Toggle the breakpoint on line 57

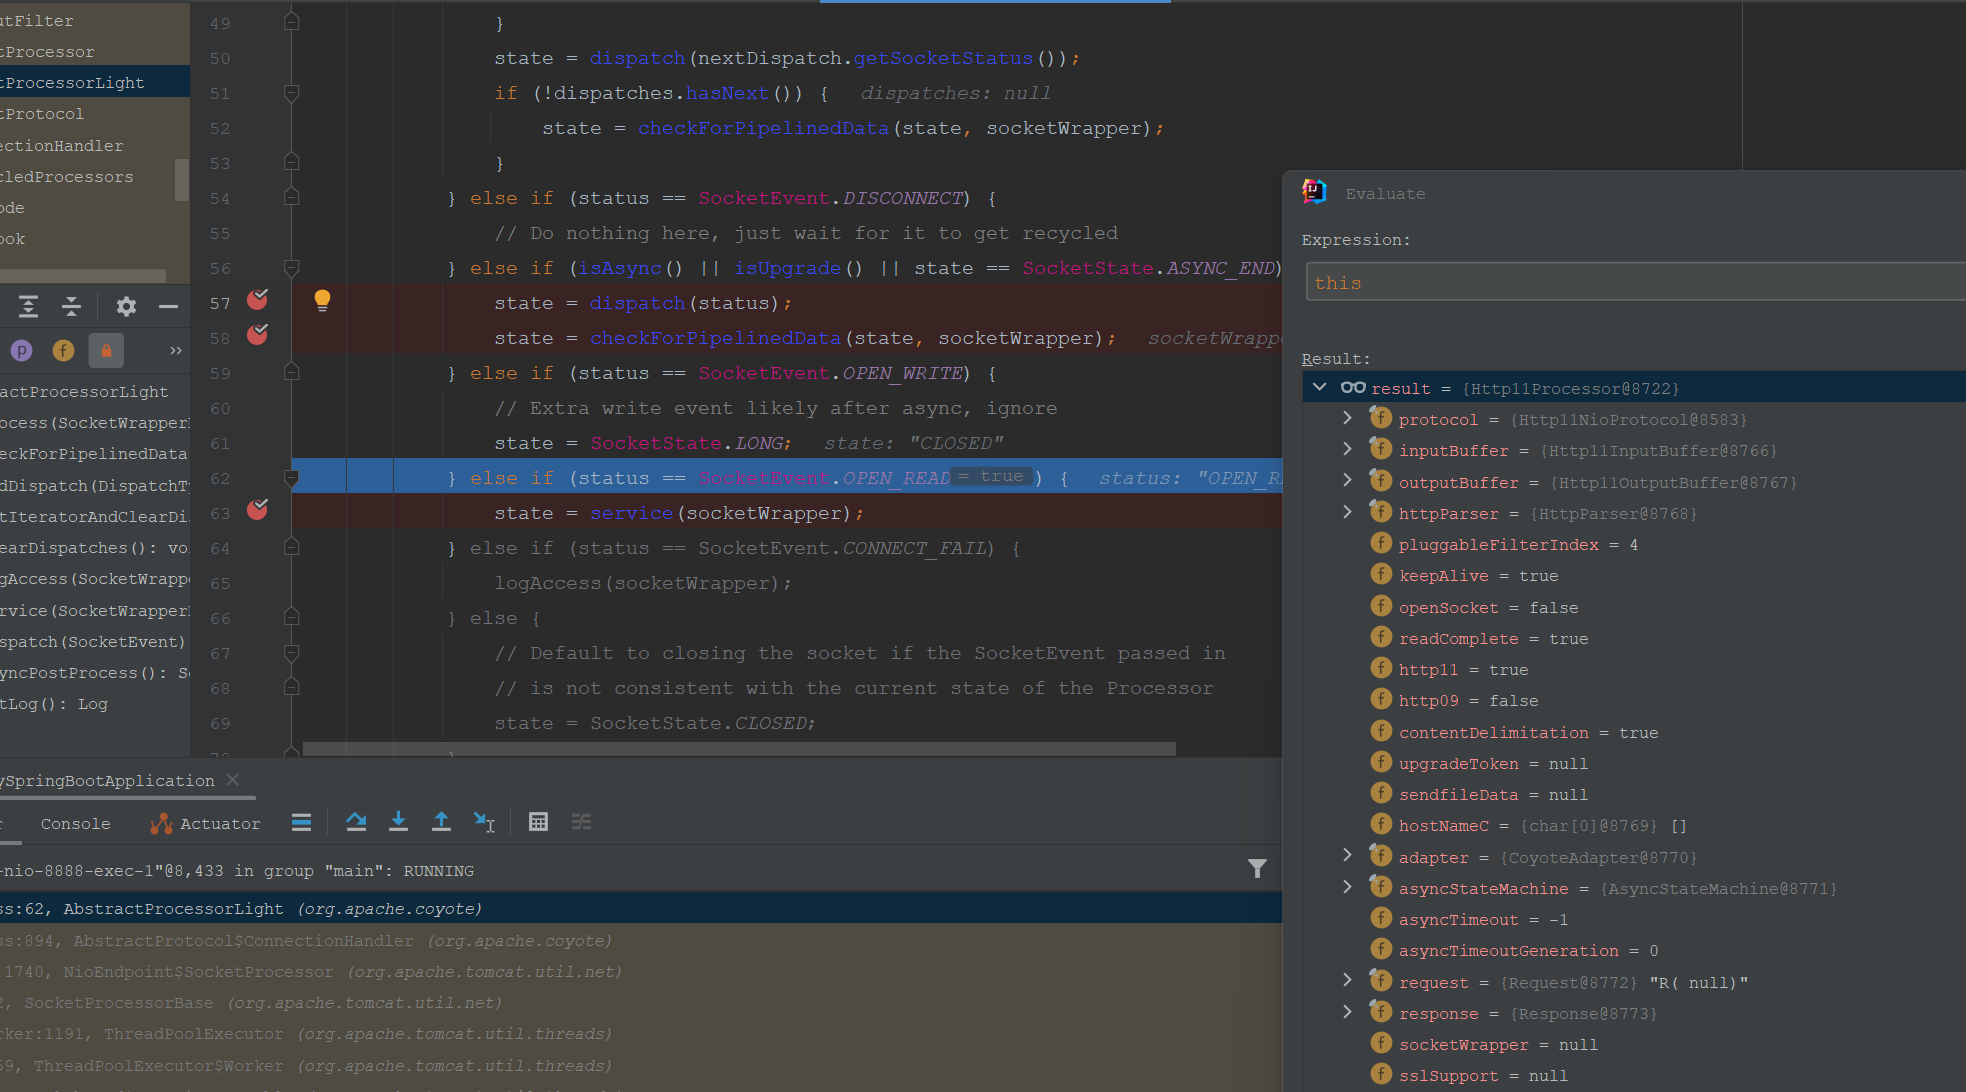(x=258, y=300)
